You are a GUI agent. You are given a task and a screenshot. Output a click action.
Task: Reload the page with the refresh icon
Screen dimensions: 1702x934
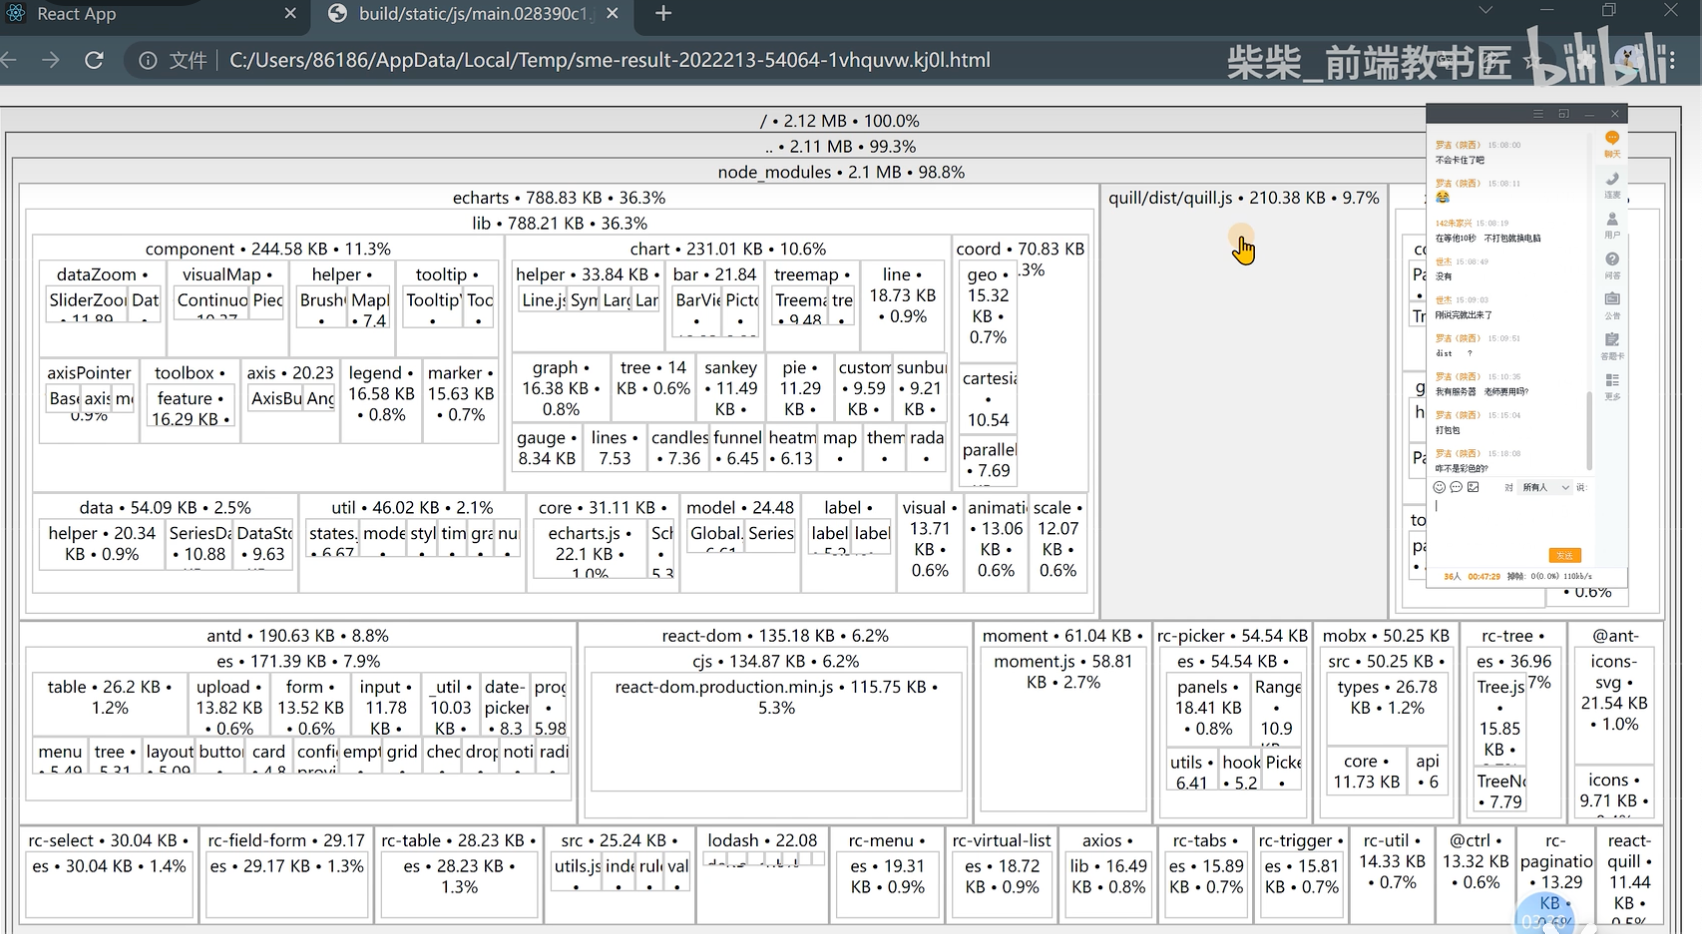[94, 60]
